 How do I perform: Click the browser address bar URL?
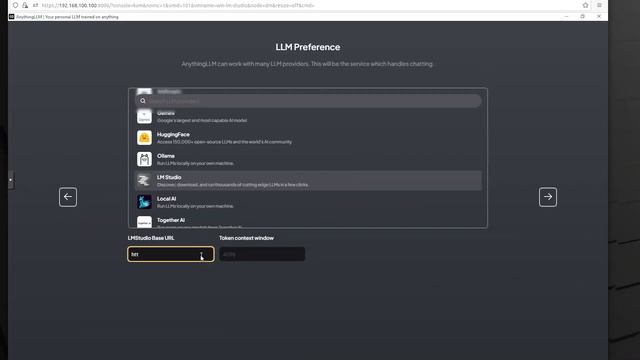pyautogui.click(x=178, y=5)
